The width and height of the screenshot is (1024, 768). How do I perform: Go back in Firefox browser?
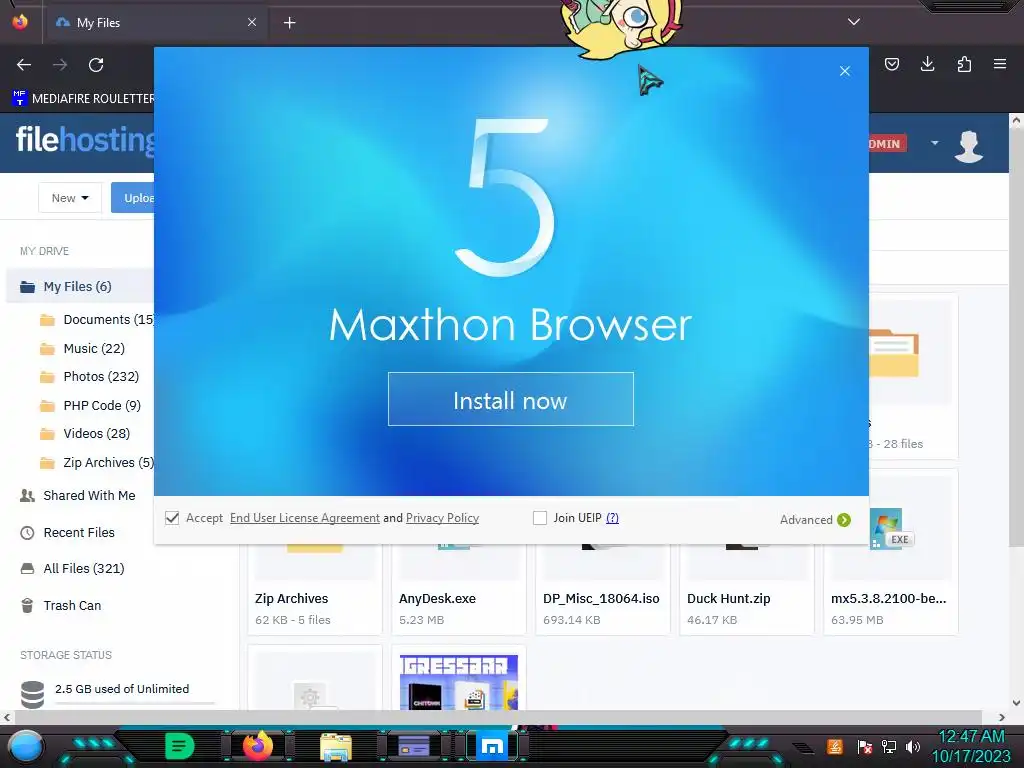click(x=24, y=65)
